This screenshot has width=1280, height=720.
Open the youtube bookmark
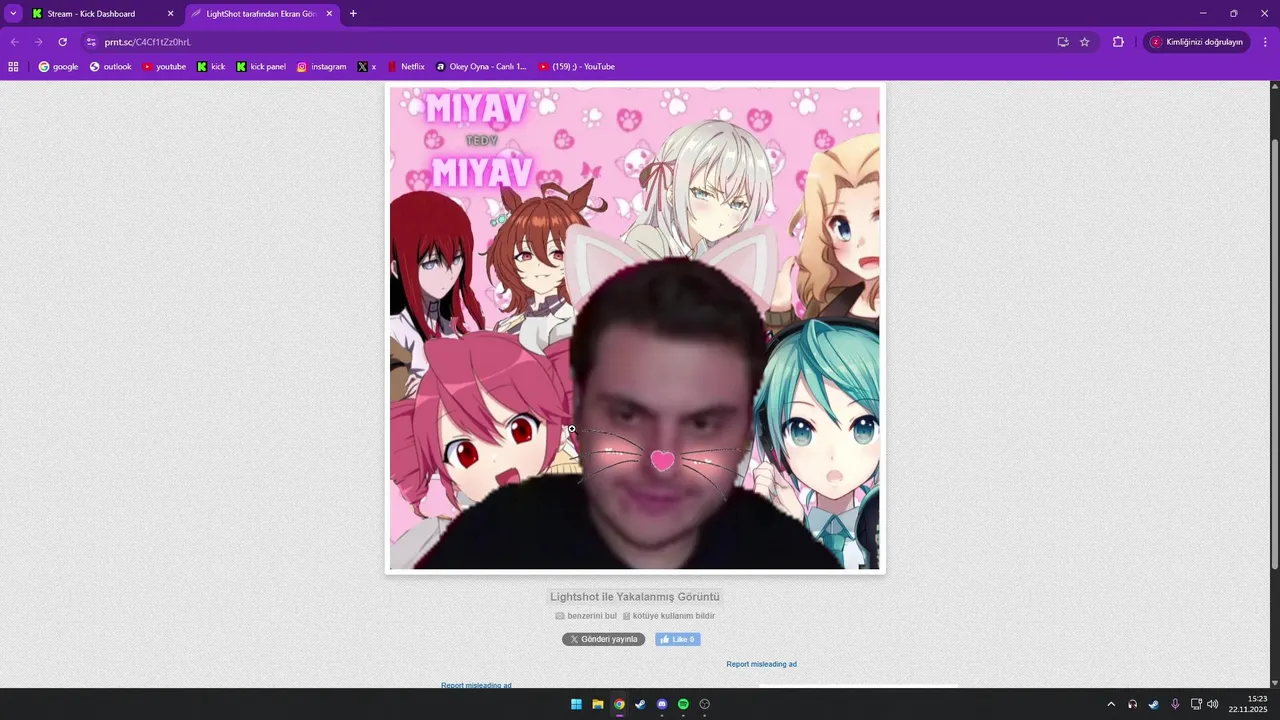click(164, 67)
